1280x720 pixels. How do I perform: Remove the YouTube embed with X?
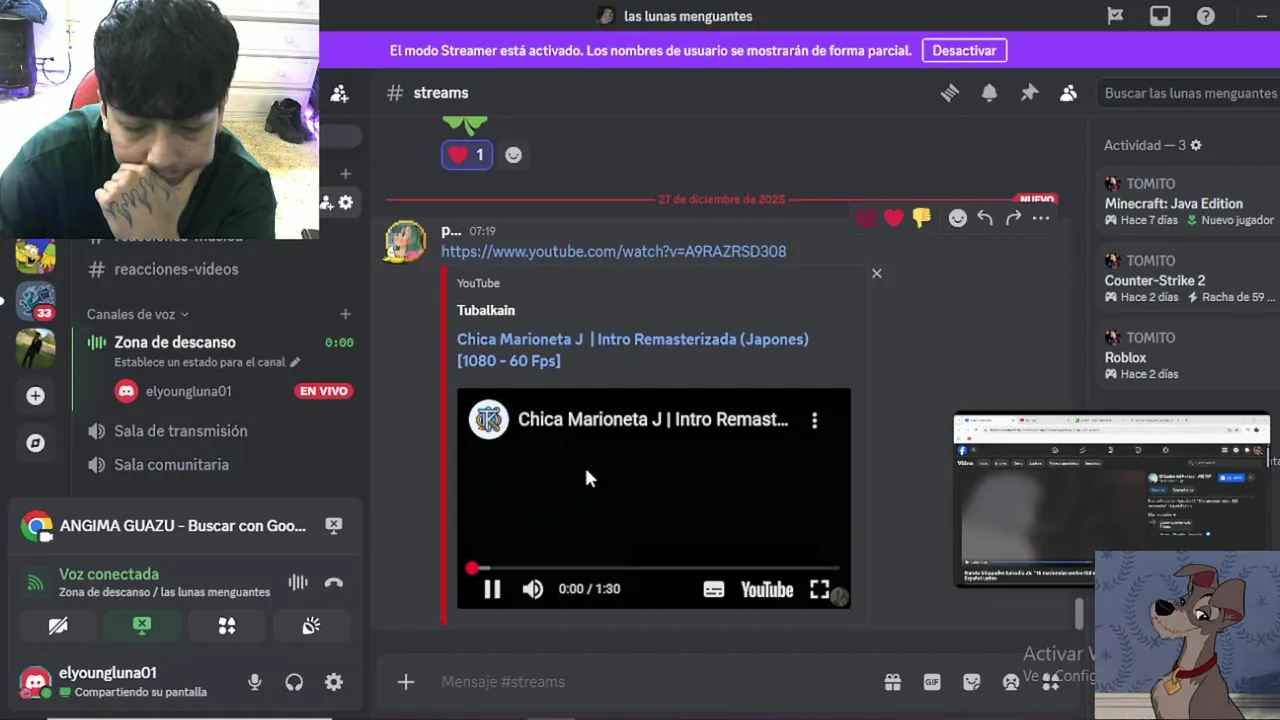(877, 273)
